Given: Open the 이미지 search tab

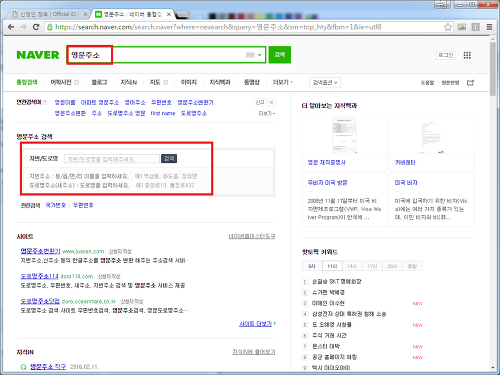Looking at the screenshot, I should (x=189, y=82).
